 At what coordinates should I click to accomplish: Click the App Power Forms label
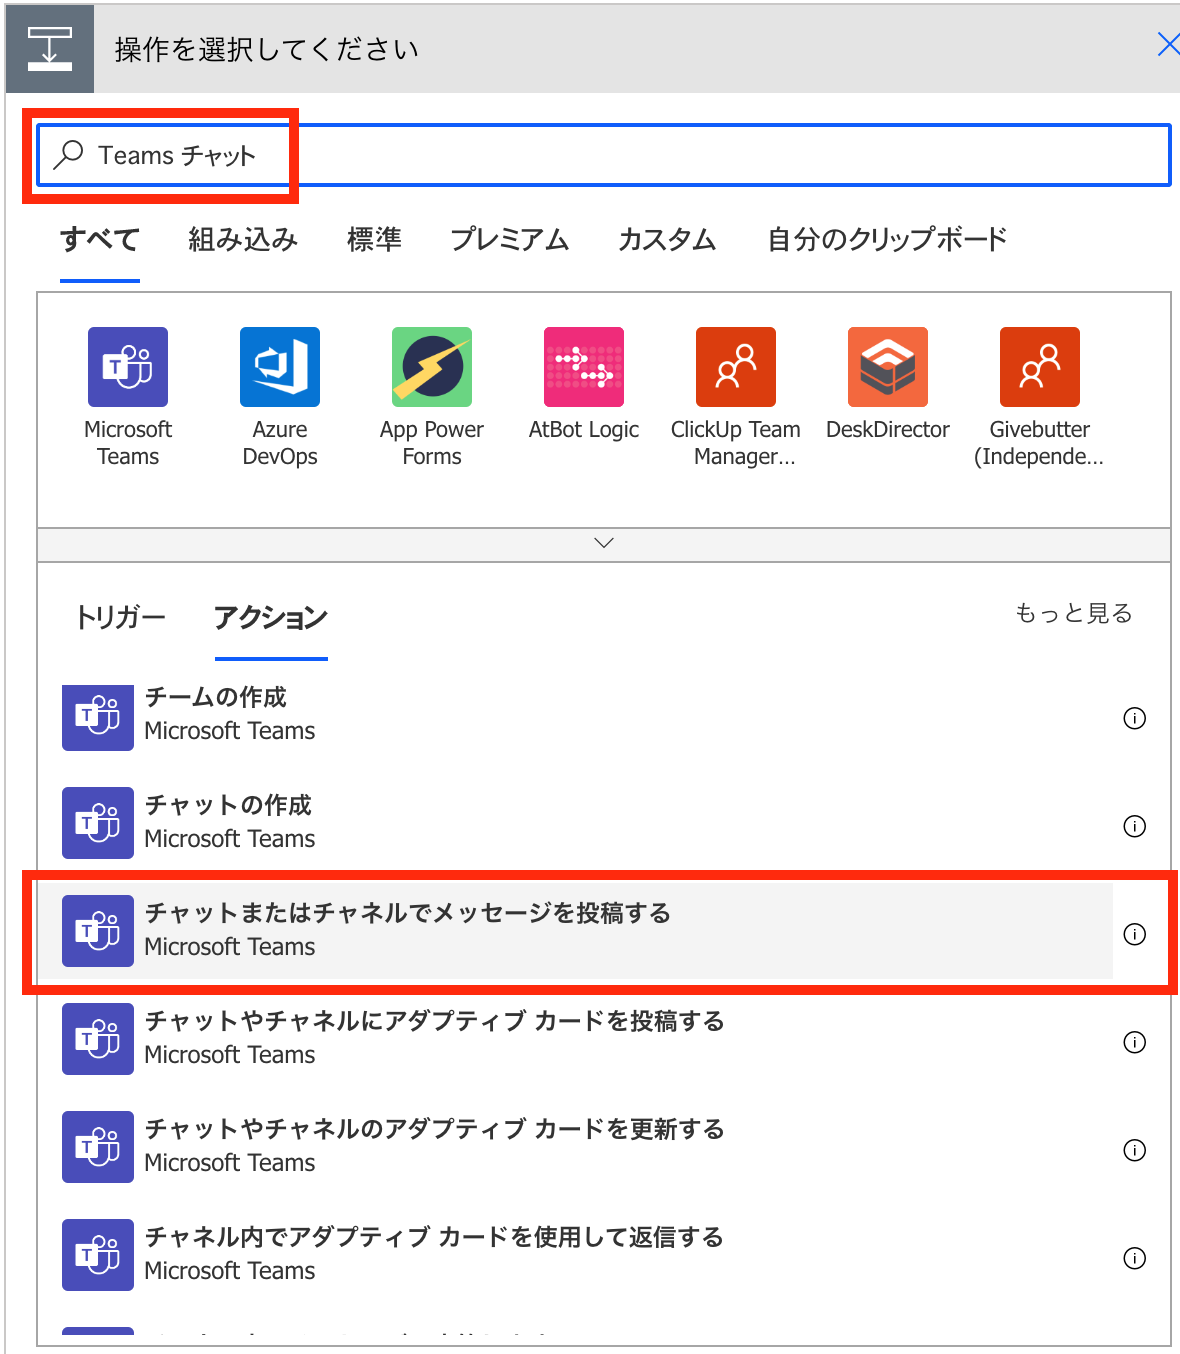[432, 443]
